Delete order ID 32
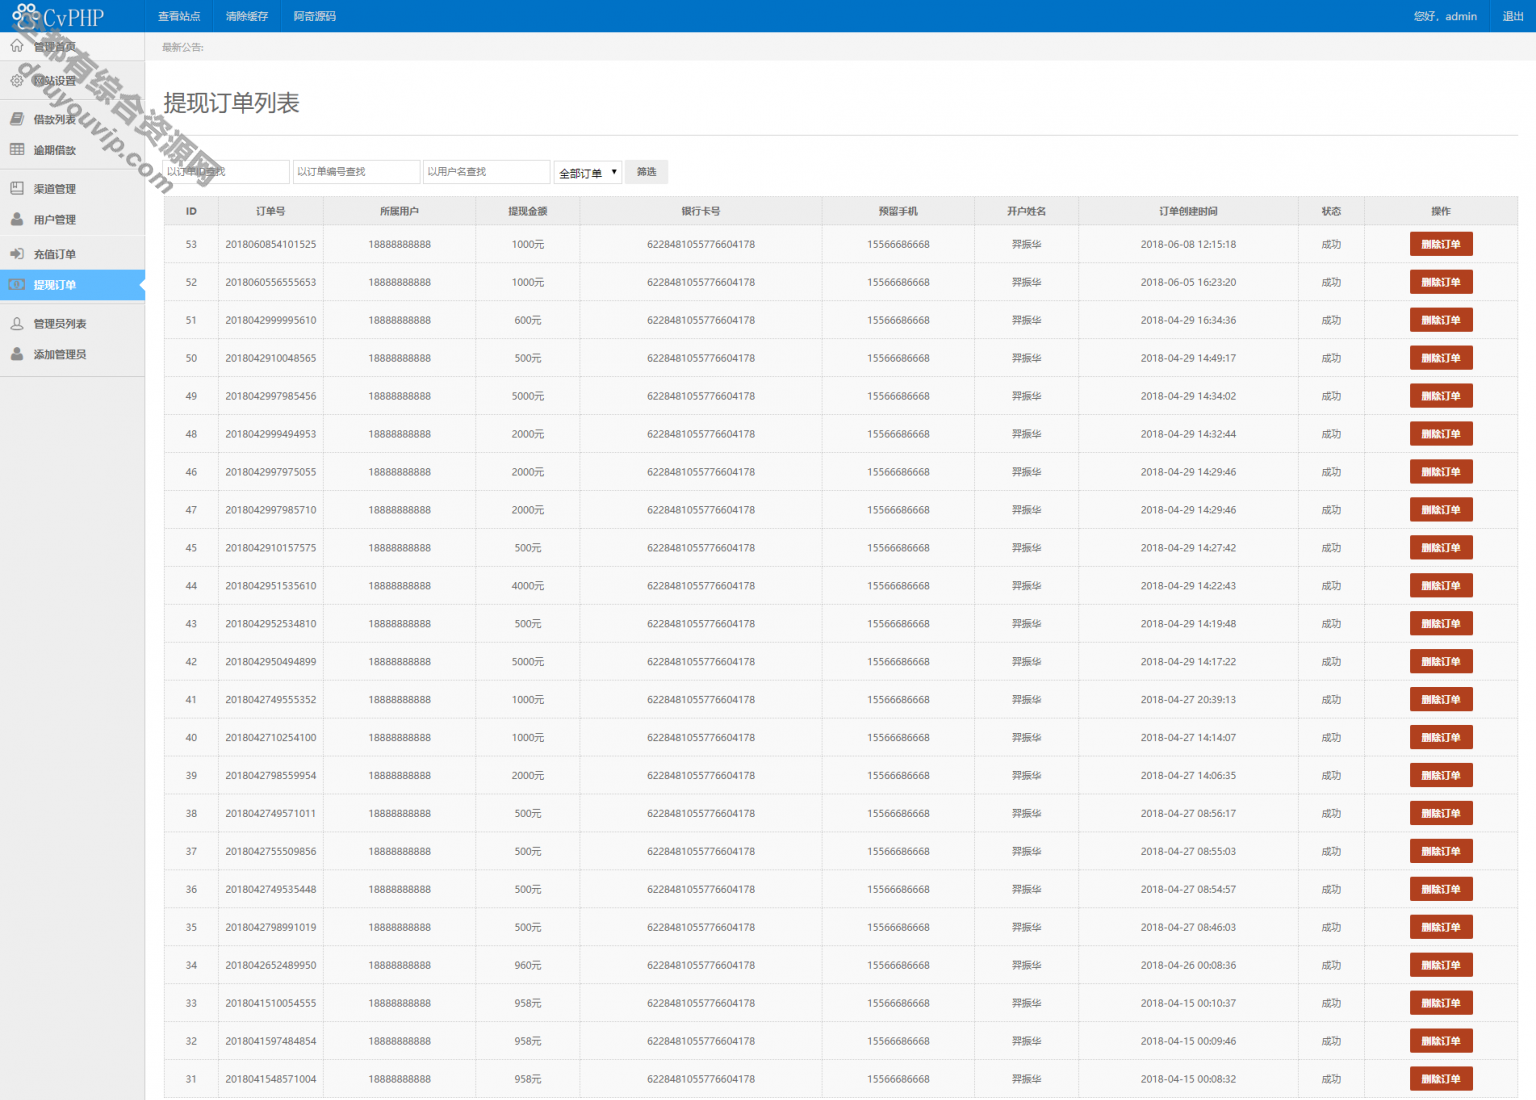1536x1100 pixels. coord(1441,1042)
